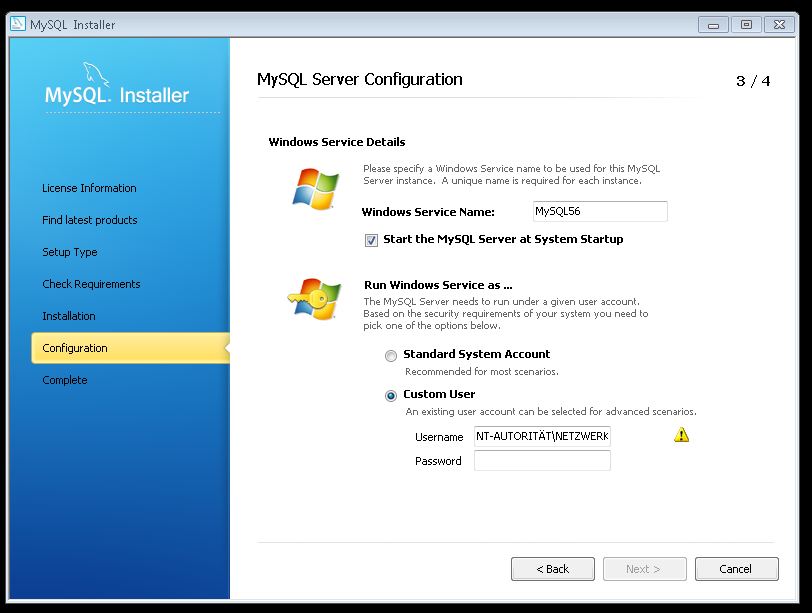Click the 'Run Windows Service as ...' heading
The height and width of the screenshot is (613, 812).
click(438, 285)
